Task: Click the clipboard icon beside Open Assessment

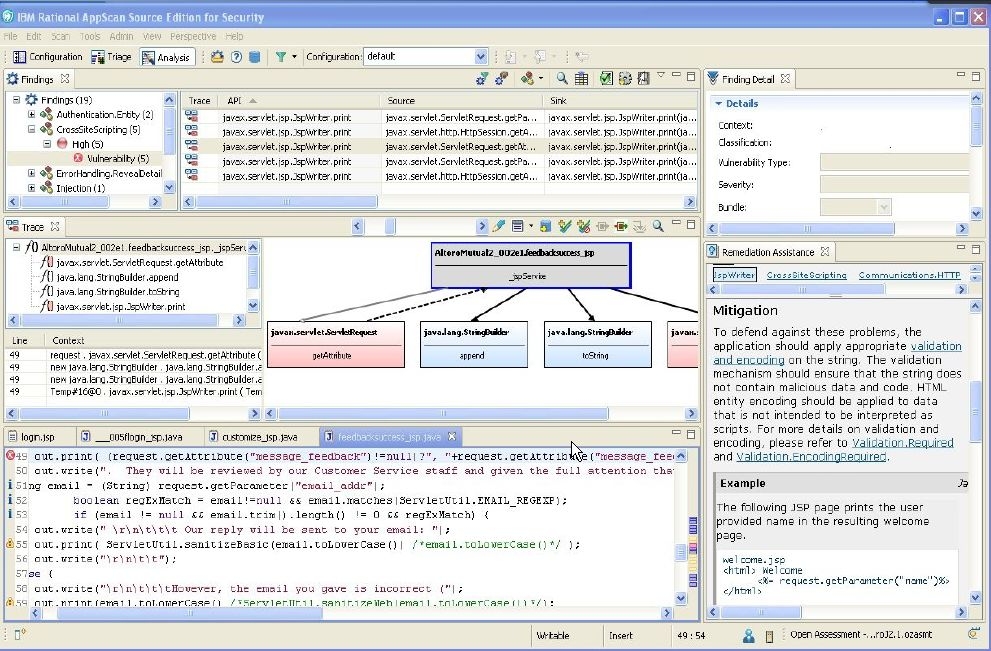Action: (769, 635)
